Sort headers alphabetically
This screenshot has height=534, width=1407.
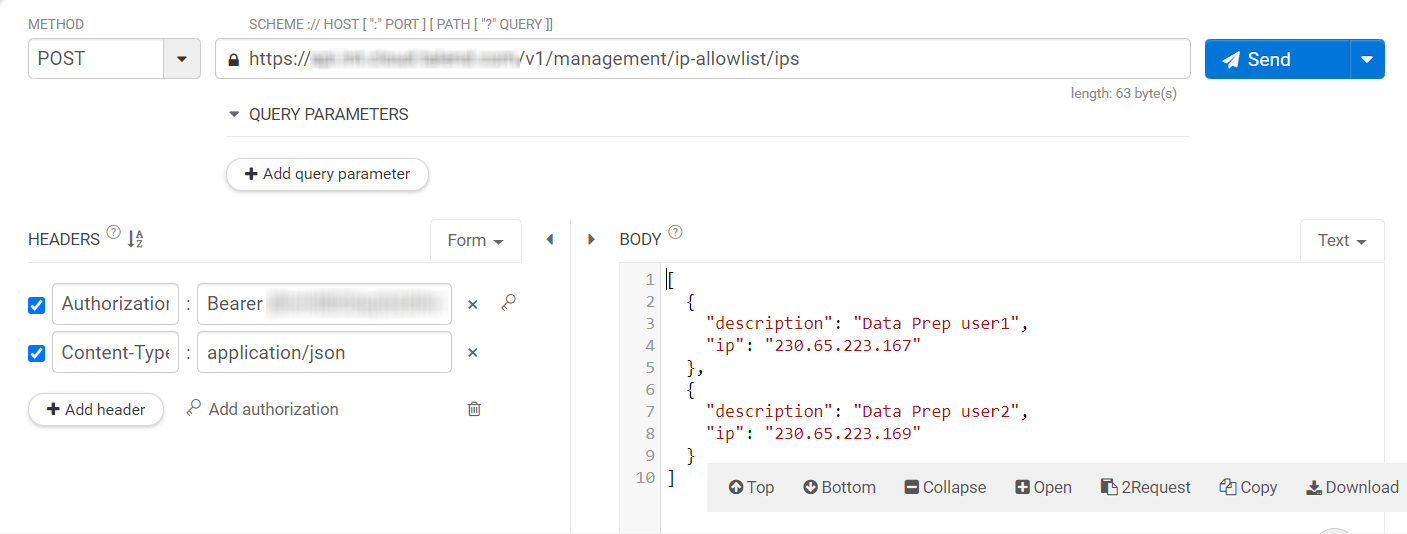(136, 239)
